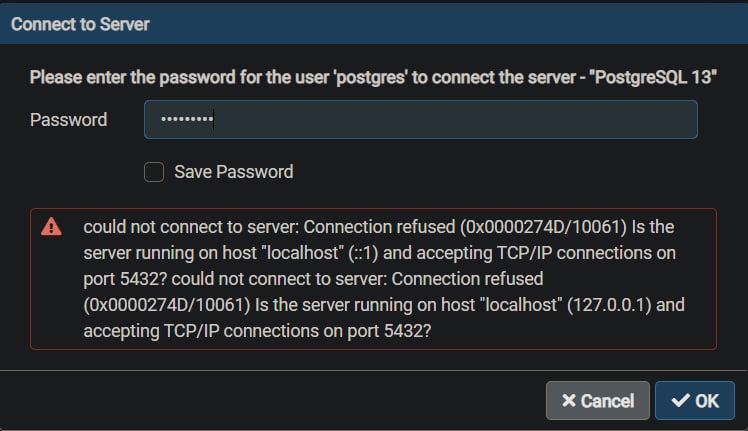Click the 'postgres' username in the prompt
Image resolution: width=748 pixels, height=431 pixels.
click(371, 77)
